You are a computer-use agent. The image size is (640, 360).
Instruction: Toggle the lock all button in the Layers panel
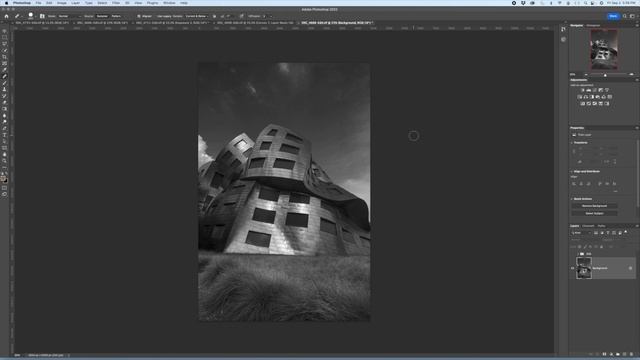pos(601,247)
